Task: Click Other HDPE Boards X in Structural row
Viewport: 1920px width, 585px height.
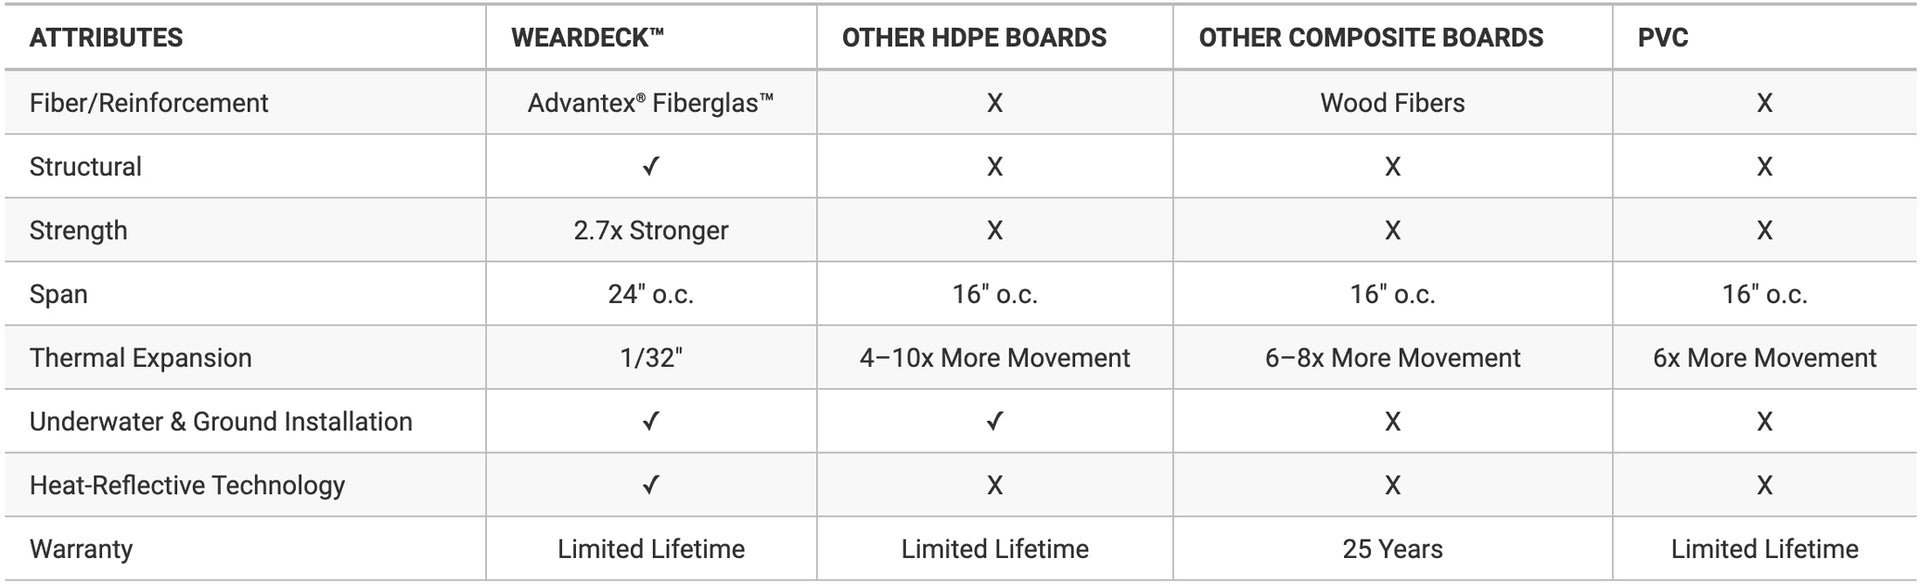Action: pos(994,167)
